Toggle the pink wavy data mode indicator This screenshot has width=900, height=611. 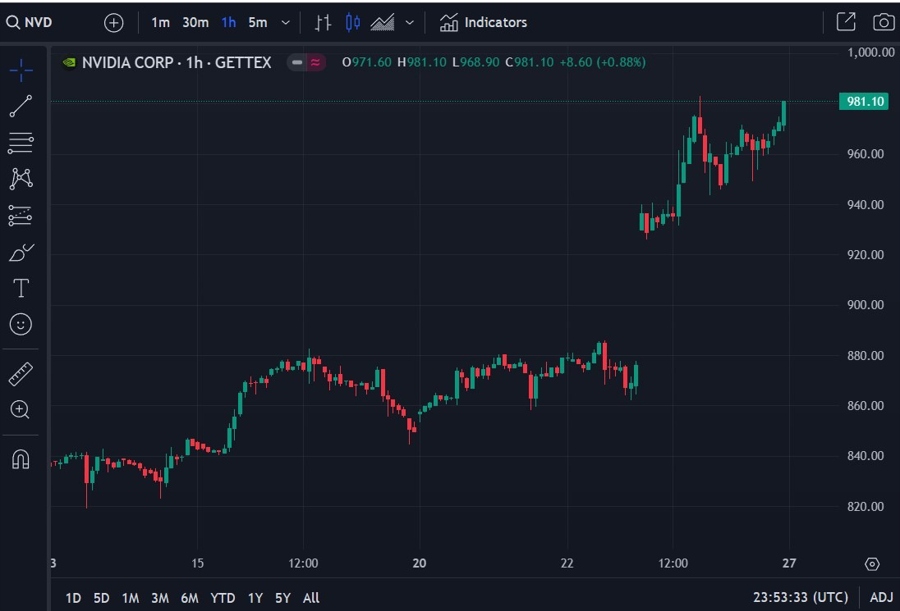[x=316, y=62]
